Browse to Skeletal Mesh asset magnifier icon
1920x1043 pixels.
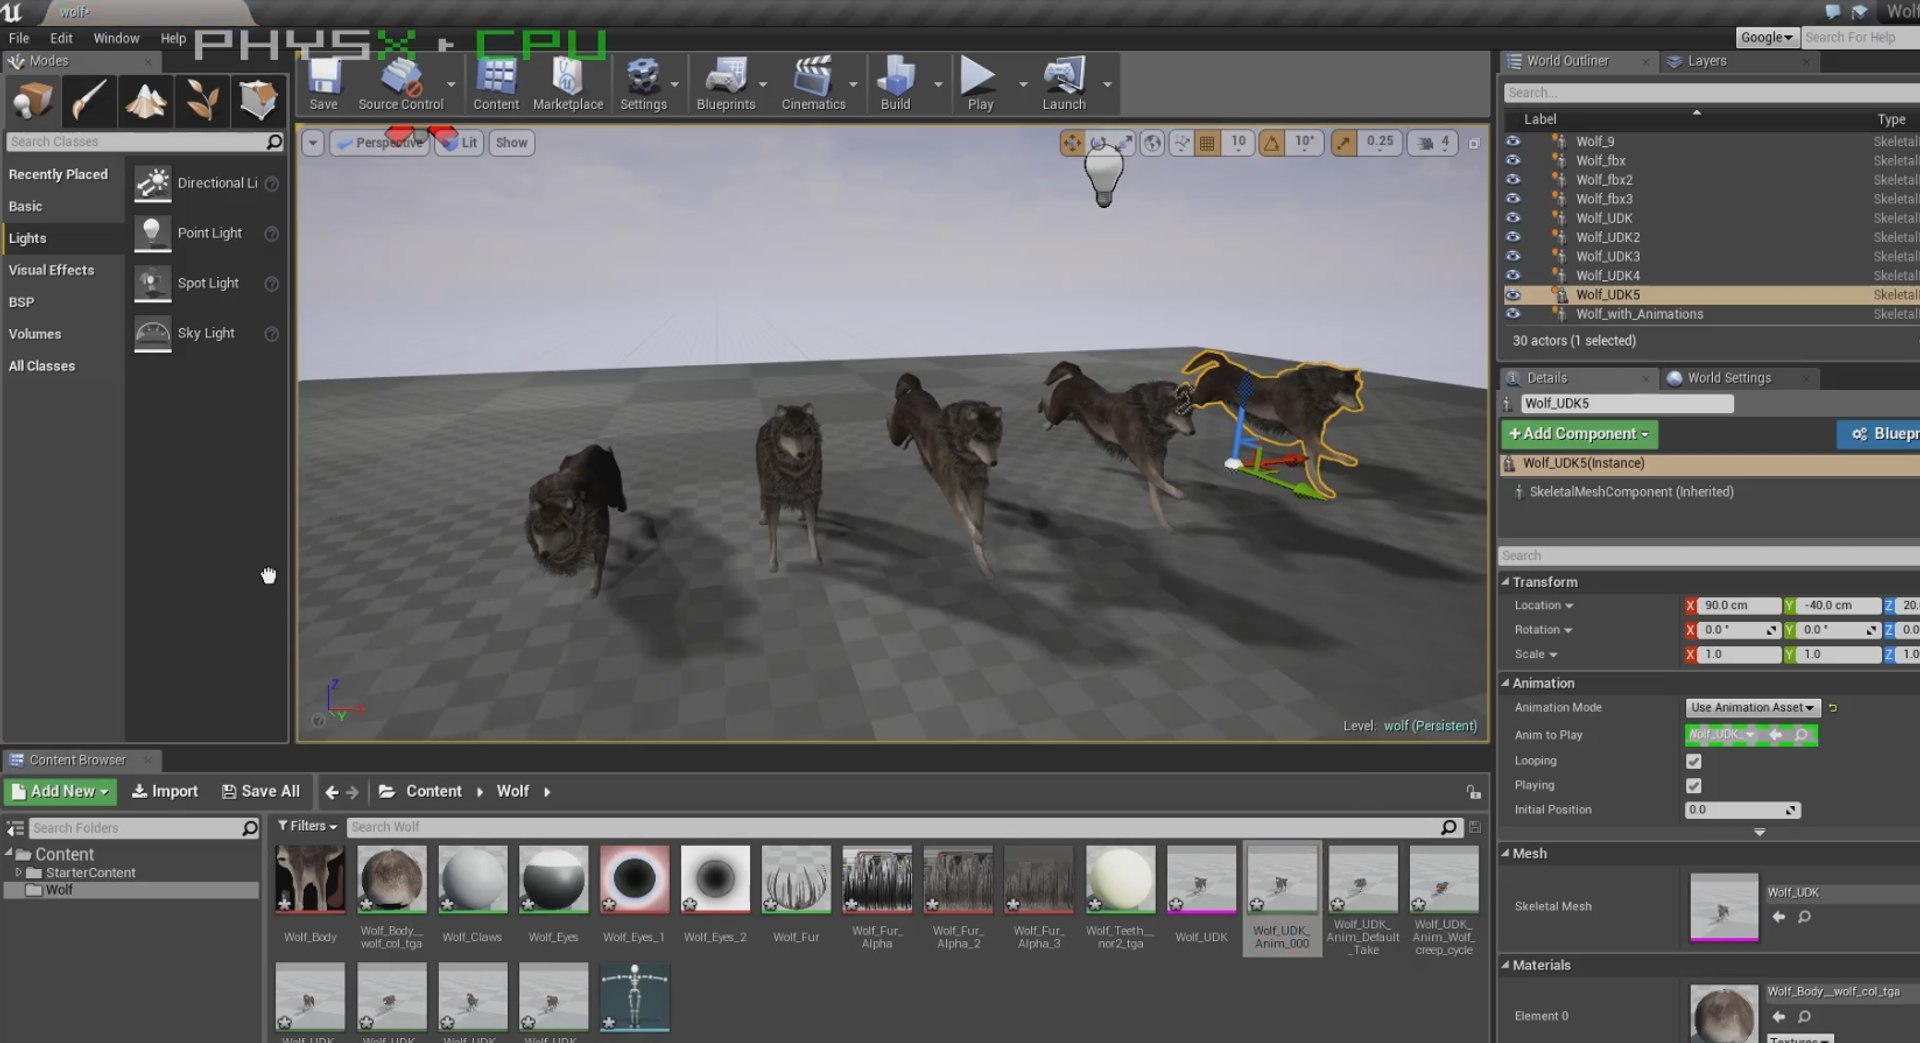coord(1804,917)
